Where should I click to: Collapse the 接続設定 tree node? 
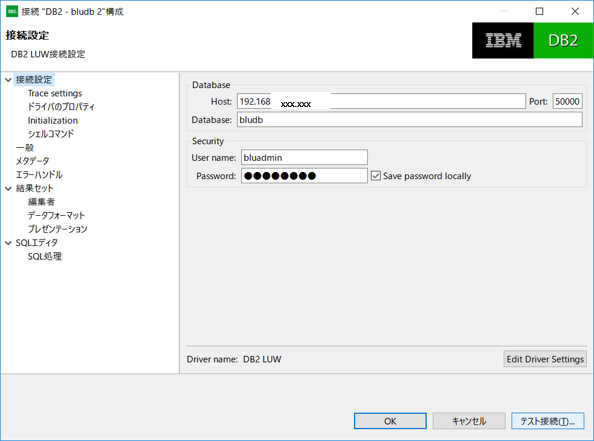(8, 80)
